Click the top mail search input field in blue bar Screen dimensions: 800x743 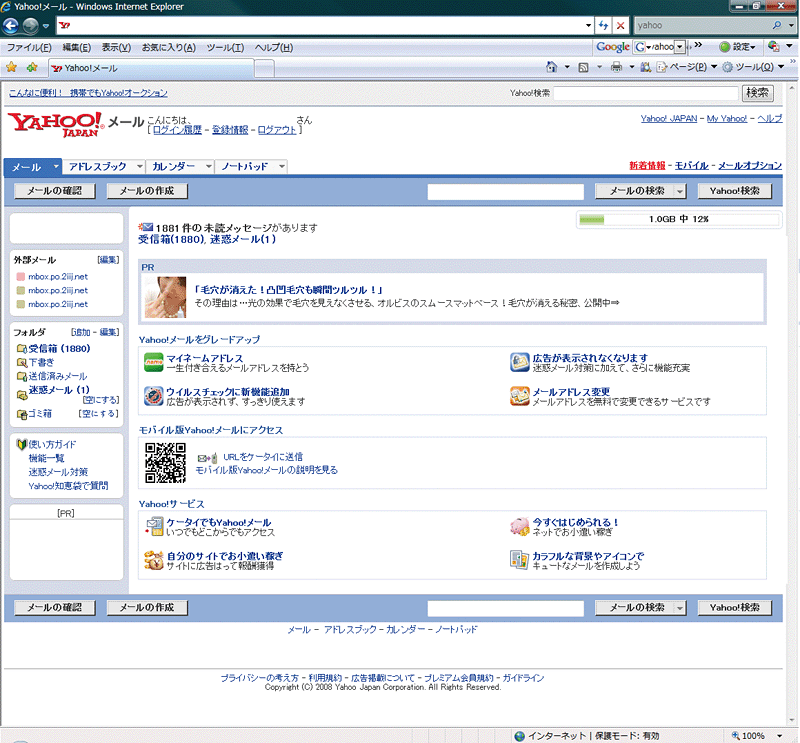pos(506,191)
